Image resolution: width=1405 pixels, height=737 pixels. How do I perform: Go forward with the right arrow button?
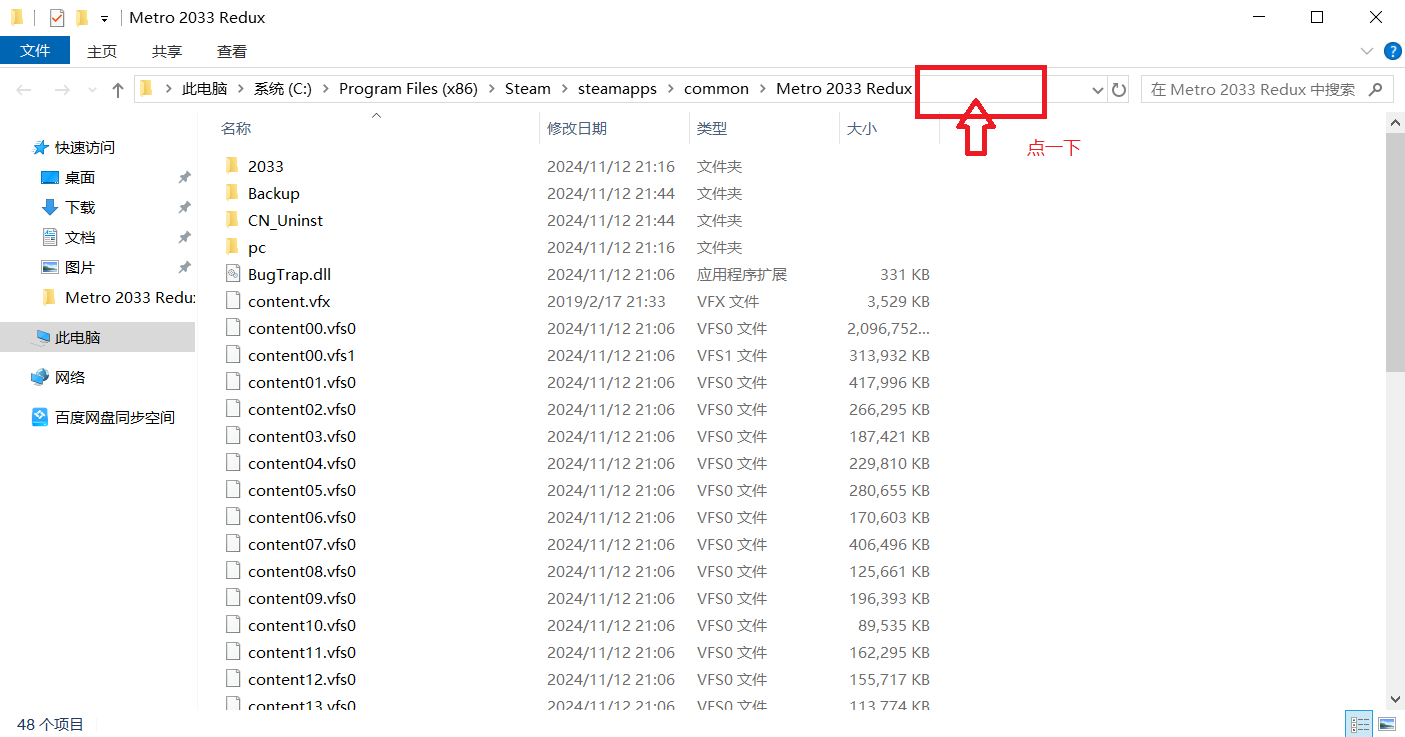coord(62,90)
